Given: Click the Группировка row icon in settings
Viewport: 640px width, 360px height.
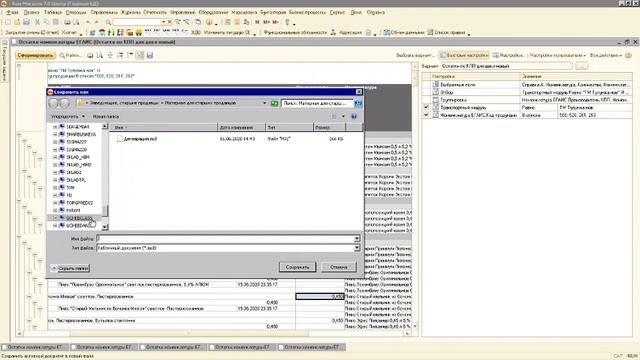Looking at the screenshot, I should point(436,100).
